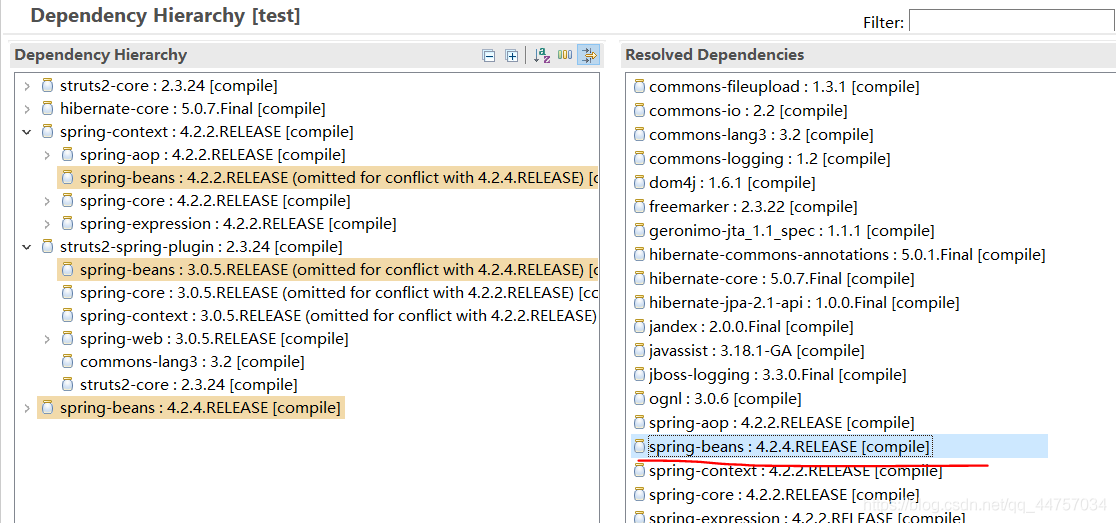
Task: Click jar icon next to ognl : 3.0.6
Action: click(x=639, y=398)
